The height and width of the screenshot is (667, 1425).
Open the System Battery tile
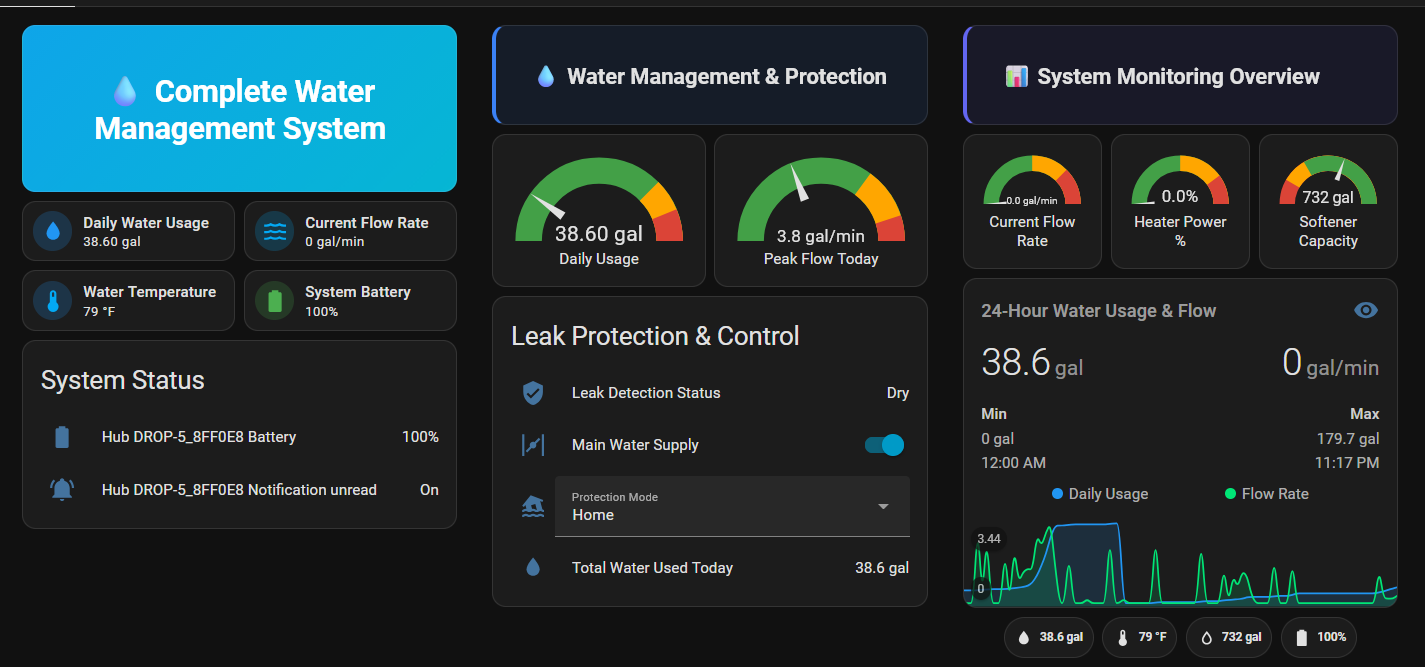(x=350, y=300)
